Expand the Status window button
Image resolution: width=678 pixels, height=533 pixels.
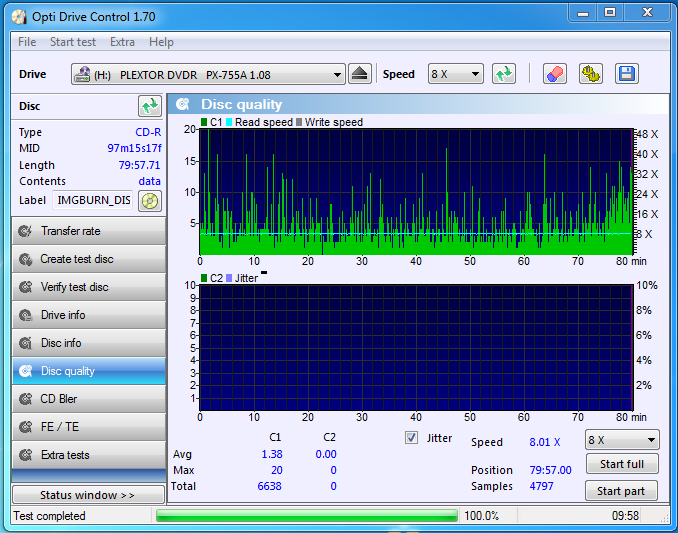88,495
